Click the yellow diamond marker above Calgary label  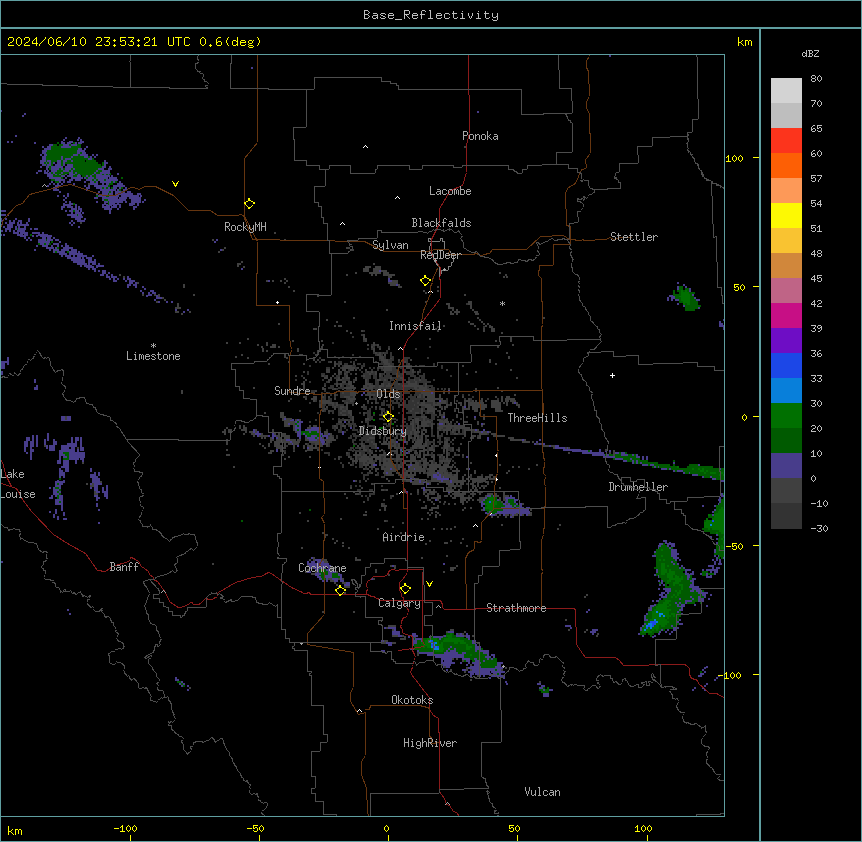click(x=405, y=589)
